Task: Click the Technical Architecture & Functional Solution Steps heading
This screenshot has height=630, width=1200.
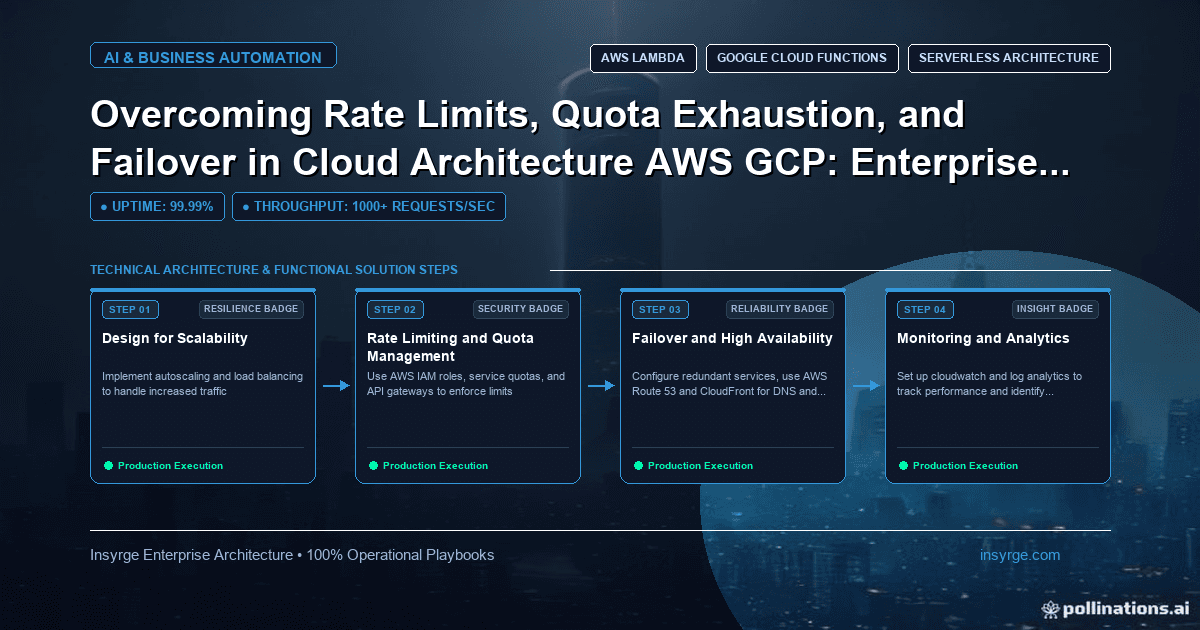Action: (274, 270)
